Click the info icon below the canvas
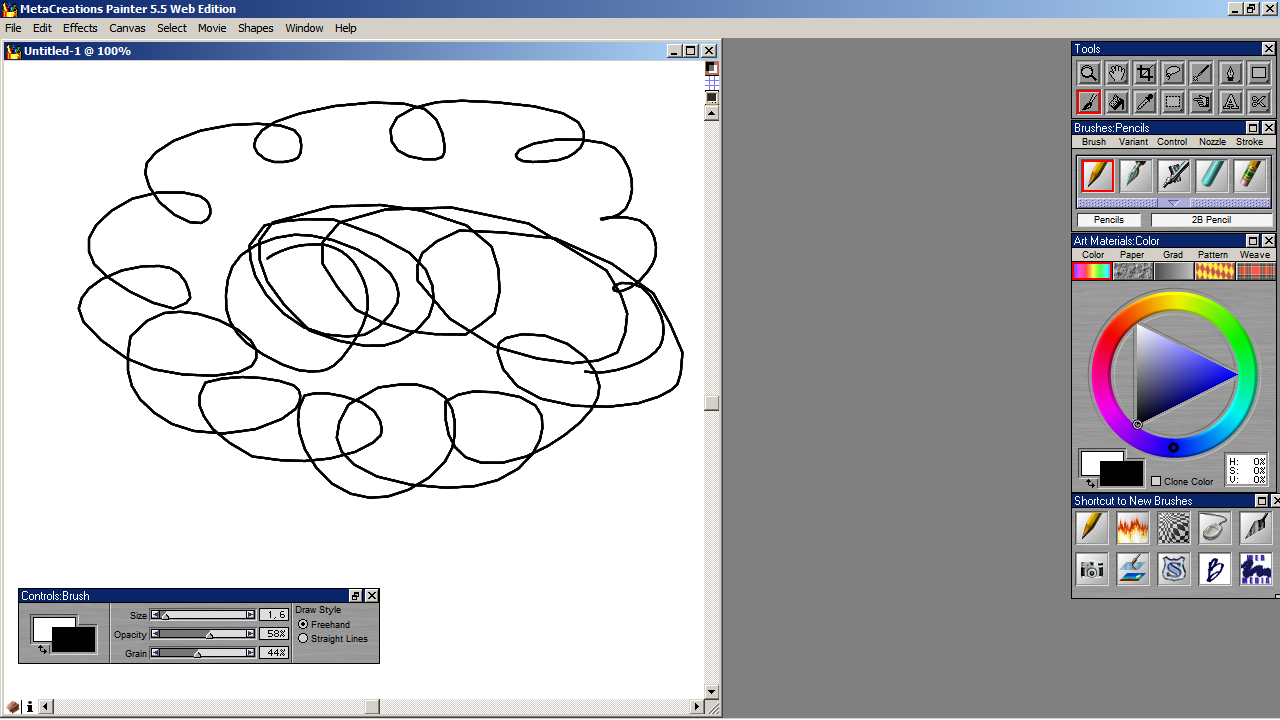Image resolution: width=1280 pixels, height=720 pixels. (30, 707)
